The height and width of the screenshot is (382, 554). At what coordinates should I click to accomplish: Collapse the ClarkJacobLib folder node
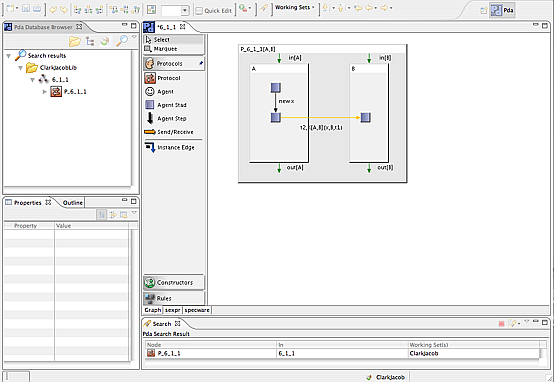click(20, 67)
